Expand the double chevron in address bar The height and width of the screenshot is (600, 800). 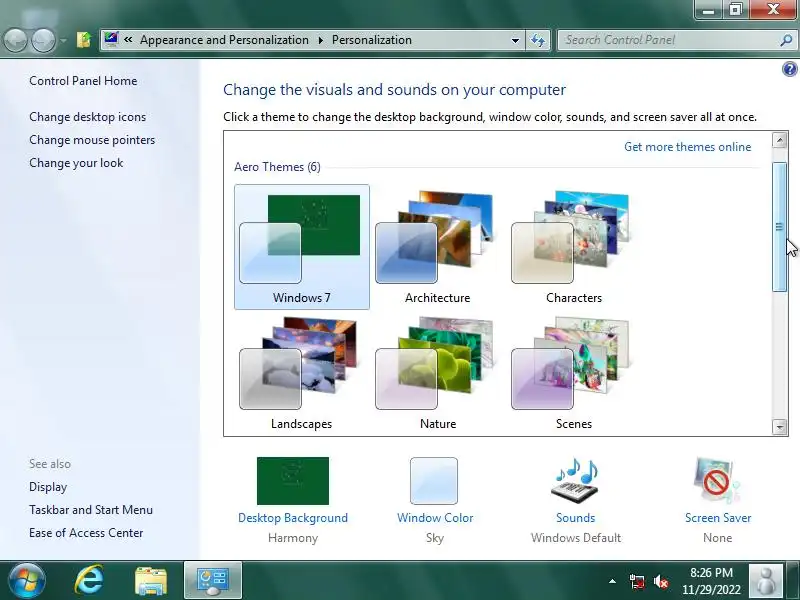pyautogui.click(x=128, y=40)
